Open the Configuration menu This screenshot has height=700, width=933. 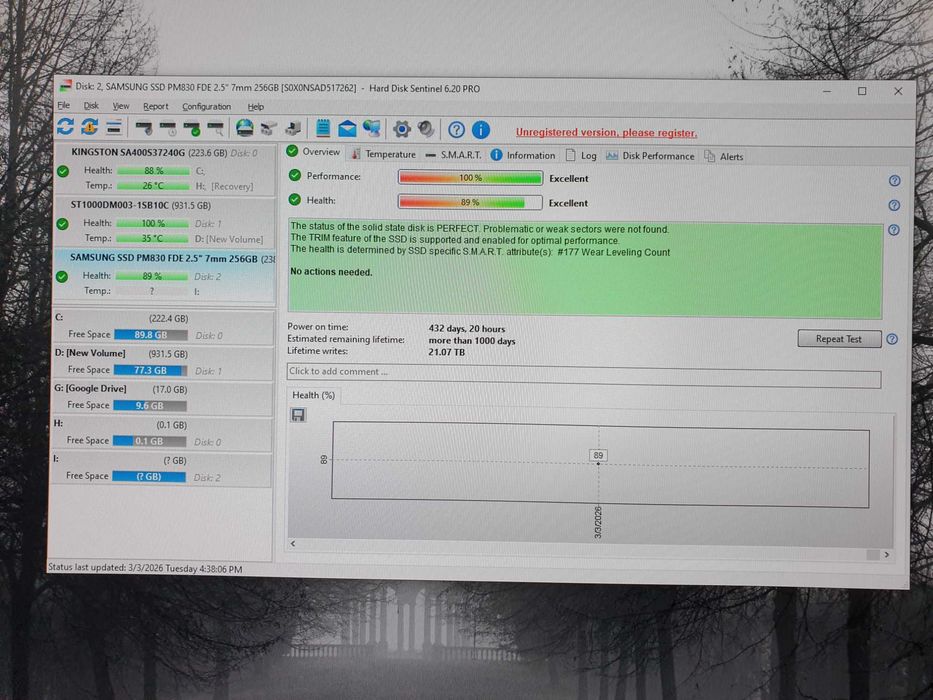click(x=206, y=107)
